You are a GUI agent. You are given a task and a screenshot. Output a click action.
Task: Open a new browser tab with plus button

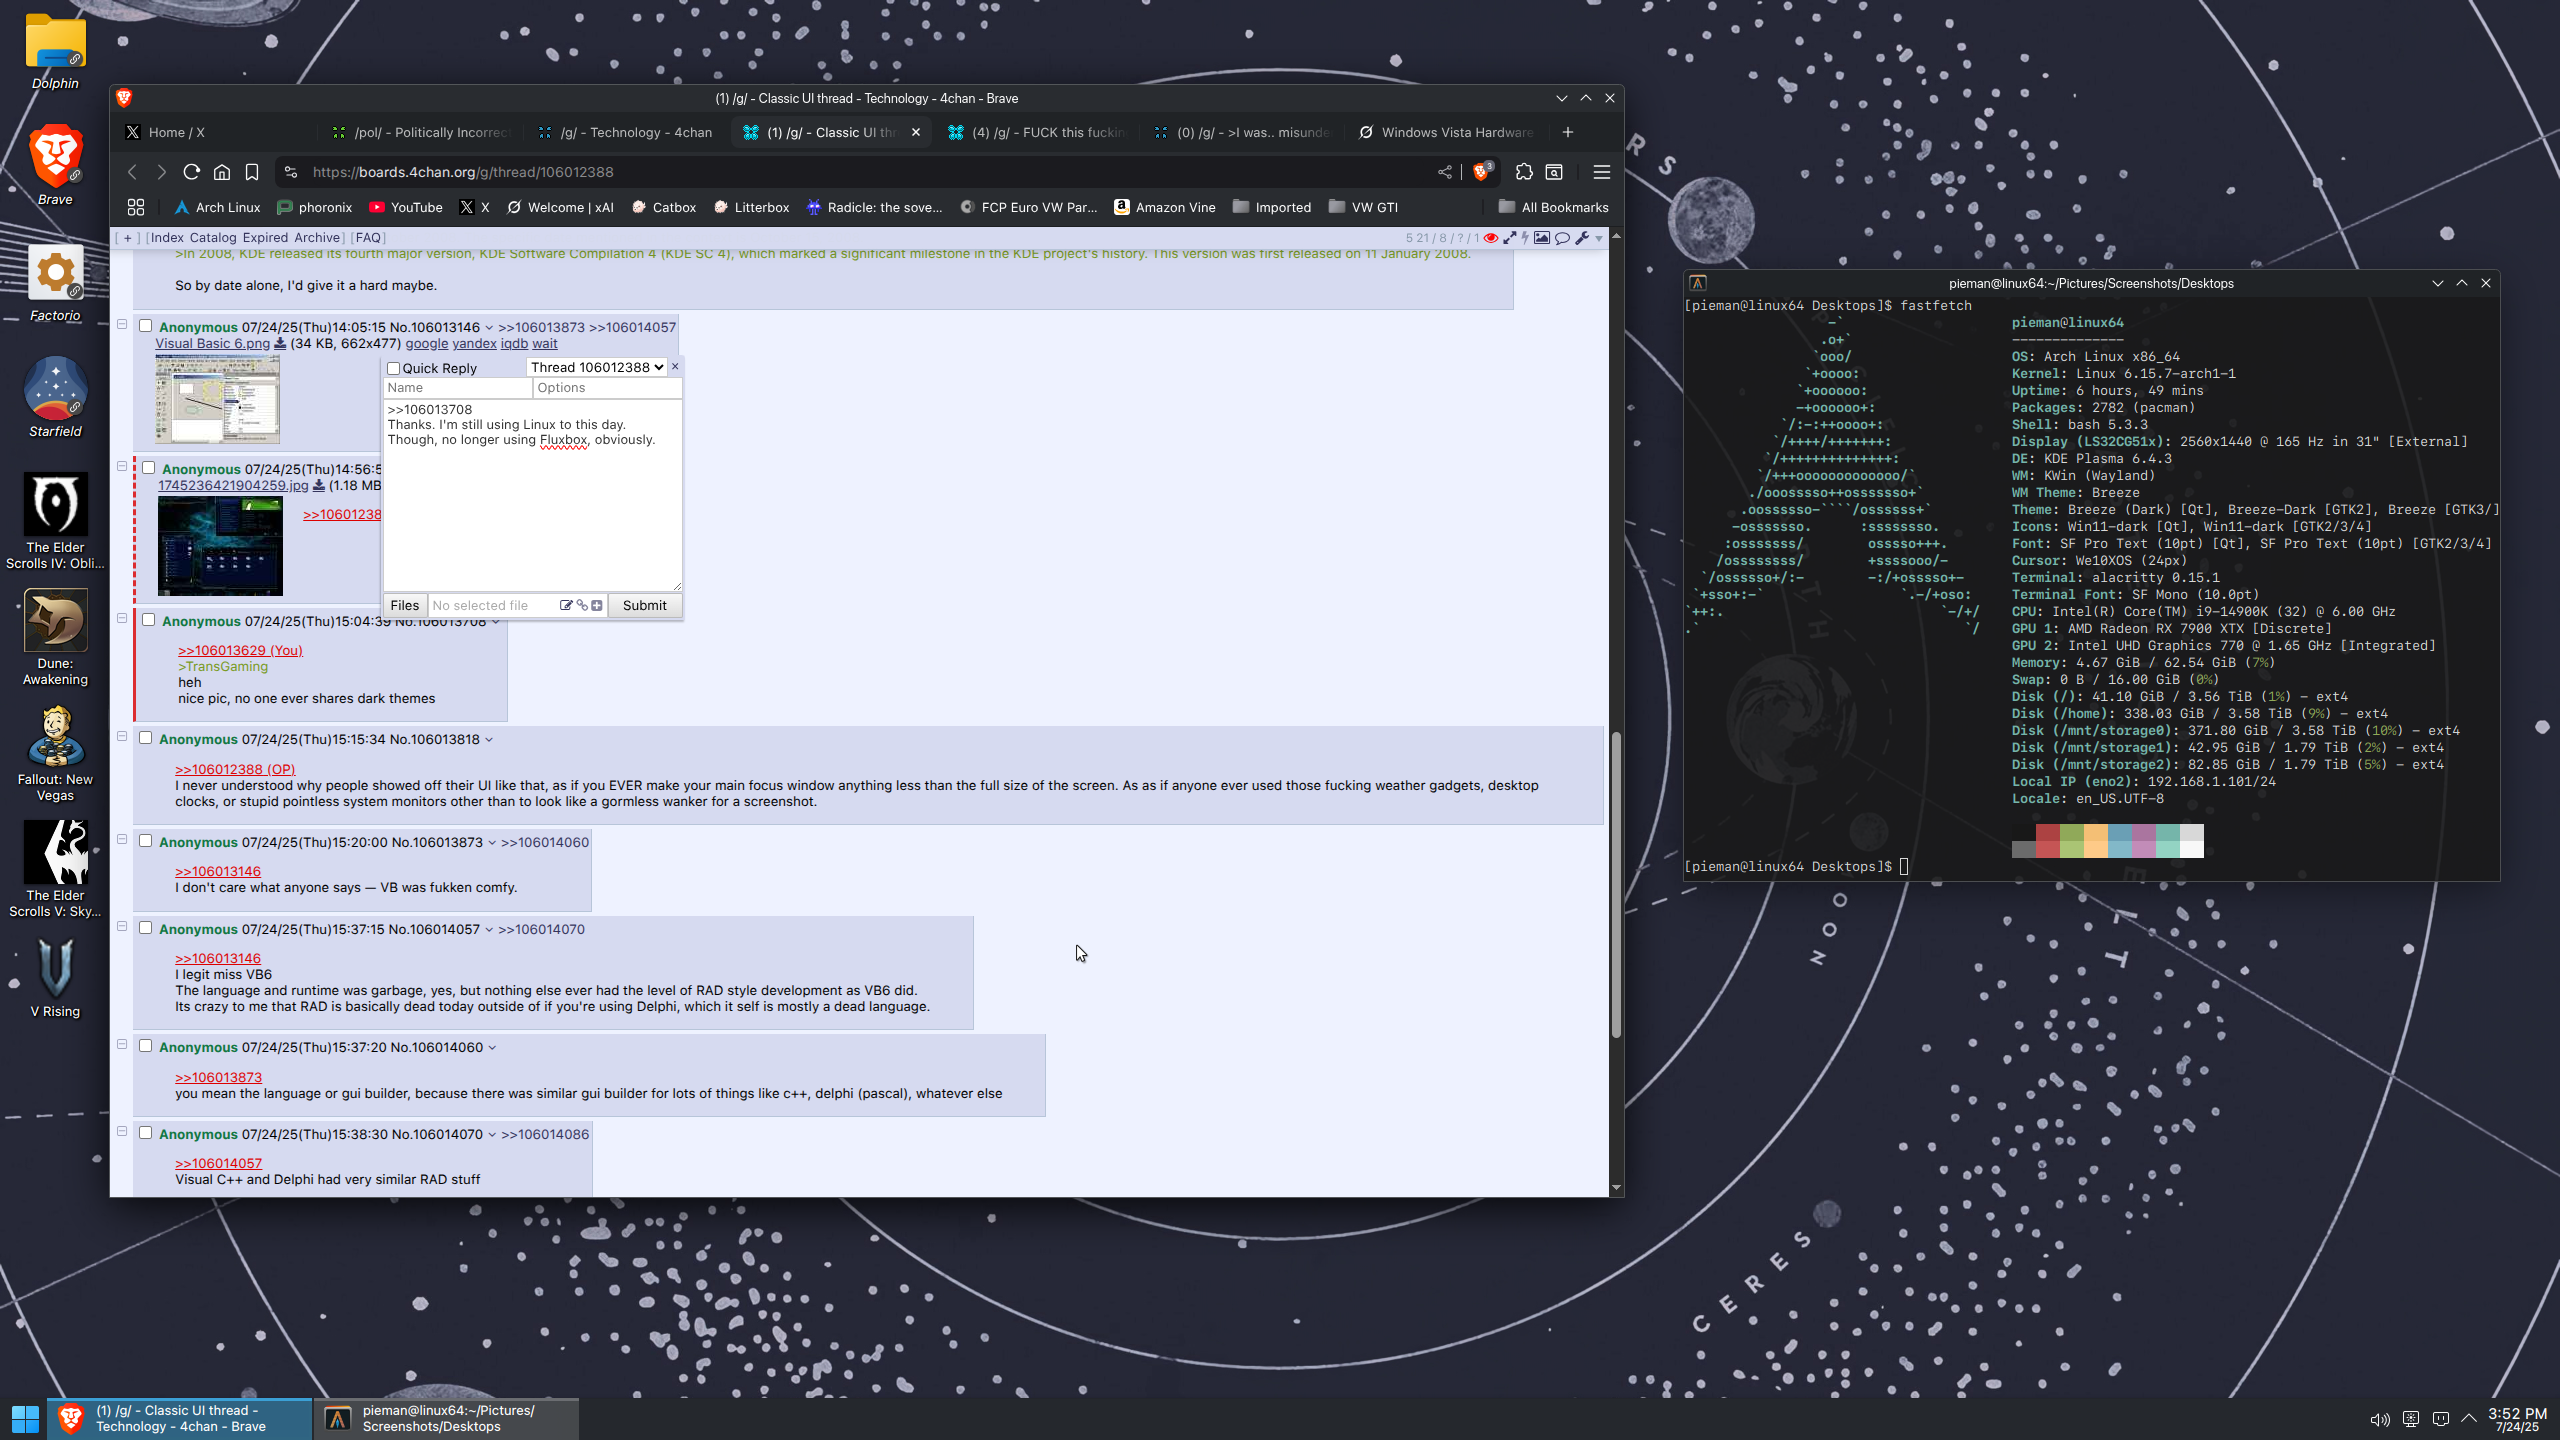tap(1567, 132)
